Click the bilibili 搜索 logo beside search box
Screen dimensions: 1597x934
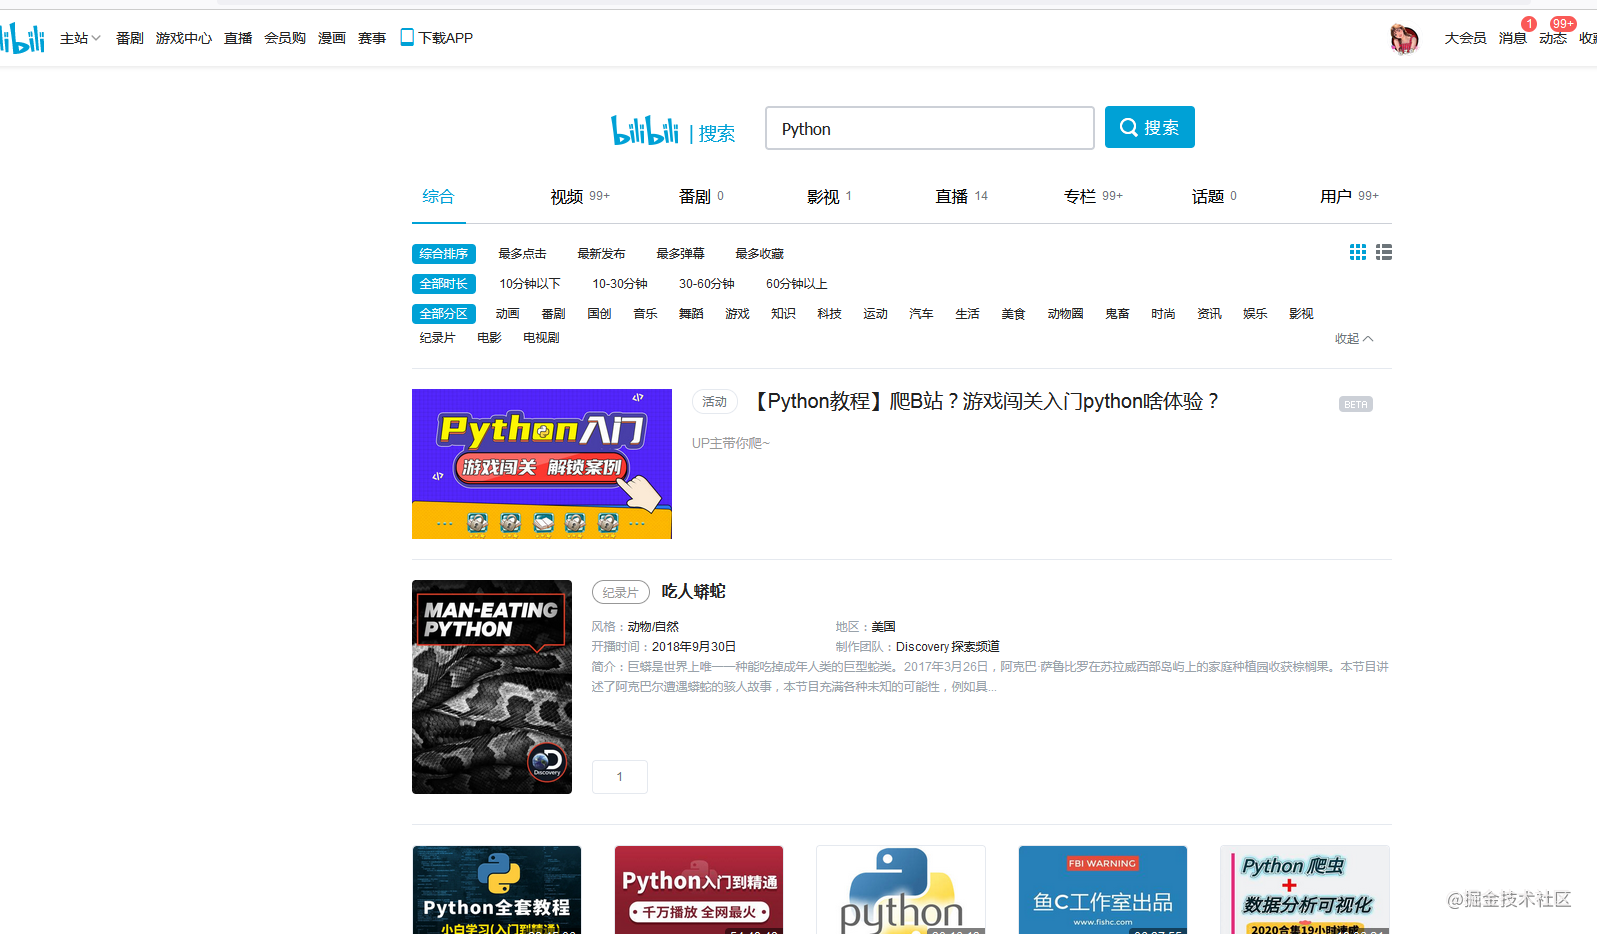[x=673, y=130]
